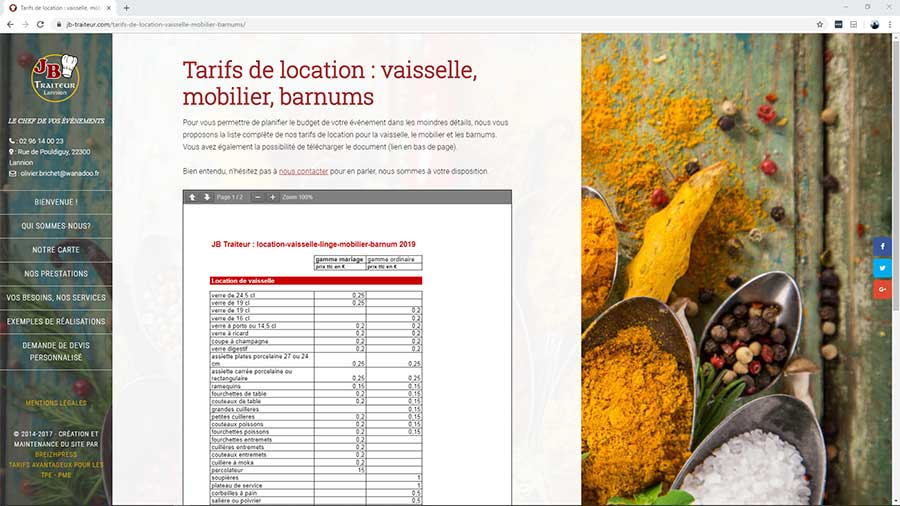Open the Chrome three-dot menu
Screen dimensions: 900x506
click(x=890, y=25)
